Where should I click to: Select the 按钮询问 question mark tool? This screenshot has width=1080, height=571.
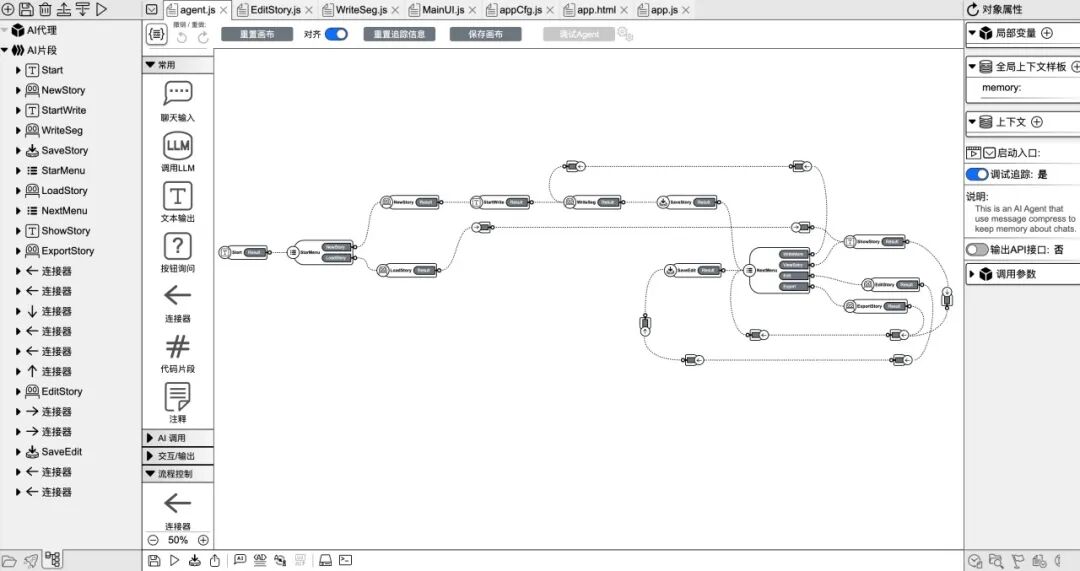pyautogui.click(x=178, y=246)
